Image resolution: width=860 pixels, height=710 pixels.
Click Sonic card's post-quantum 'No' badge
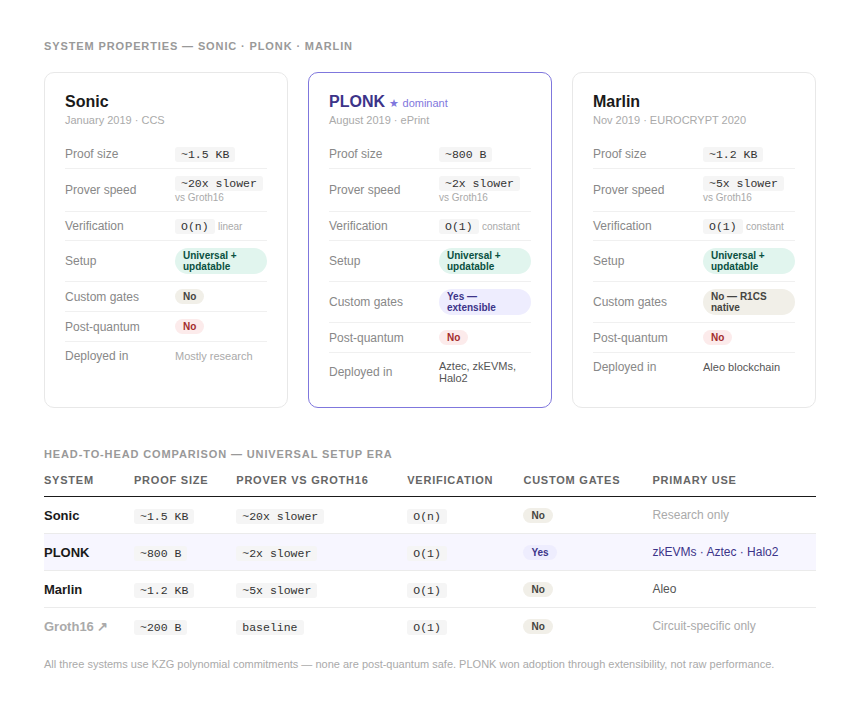click(189, 326)
